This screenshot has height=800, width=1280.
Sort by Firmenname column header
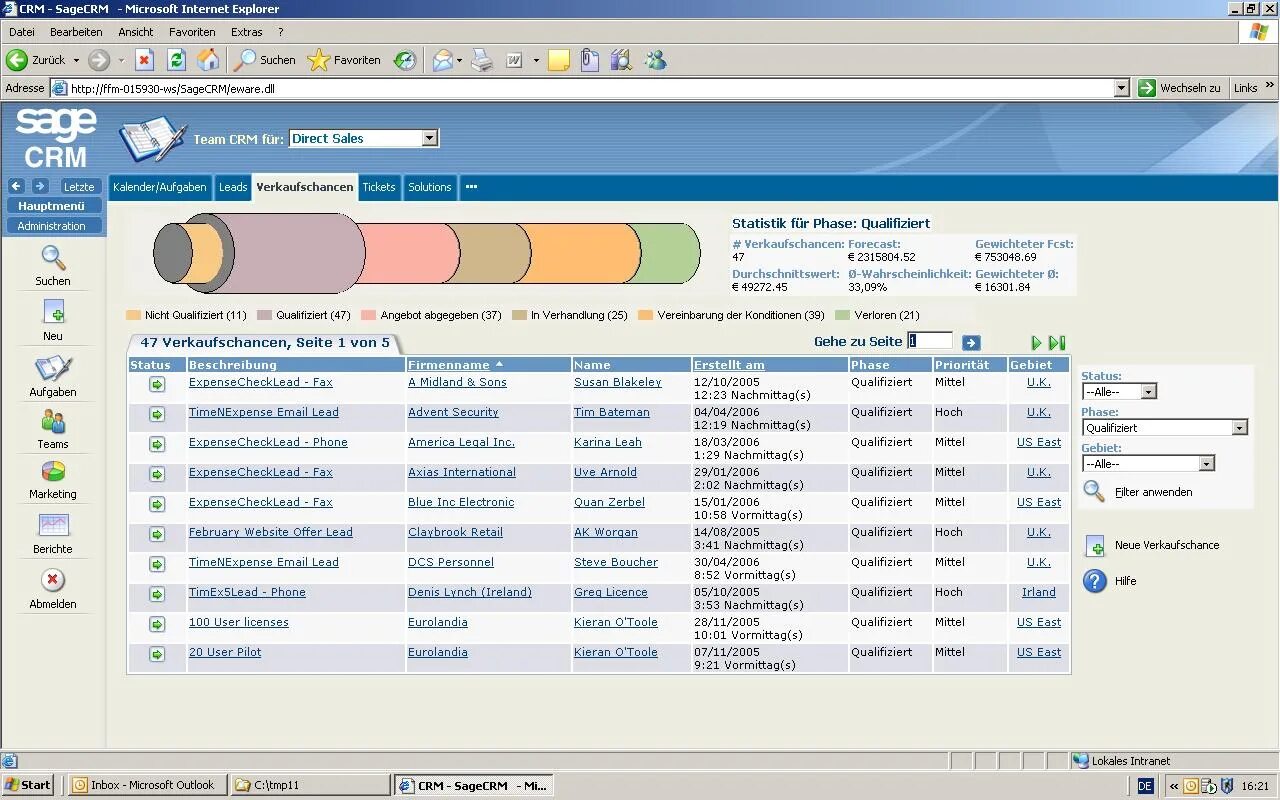point(449,365)
